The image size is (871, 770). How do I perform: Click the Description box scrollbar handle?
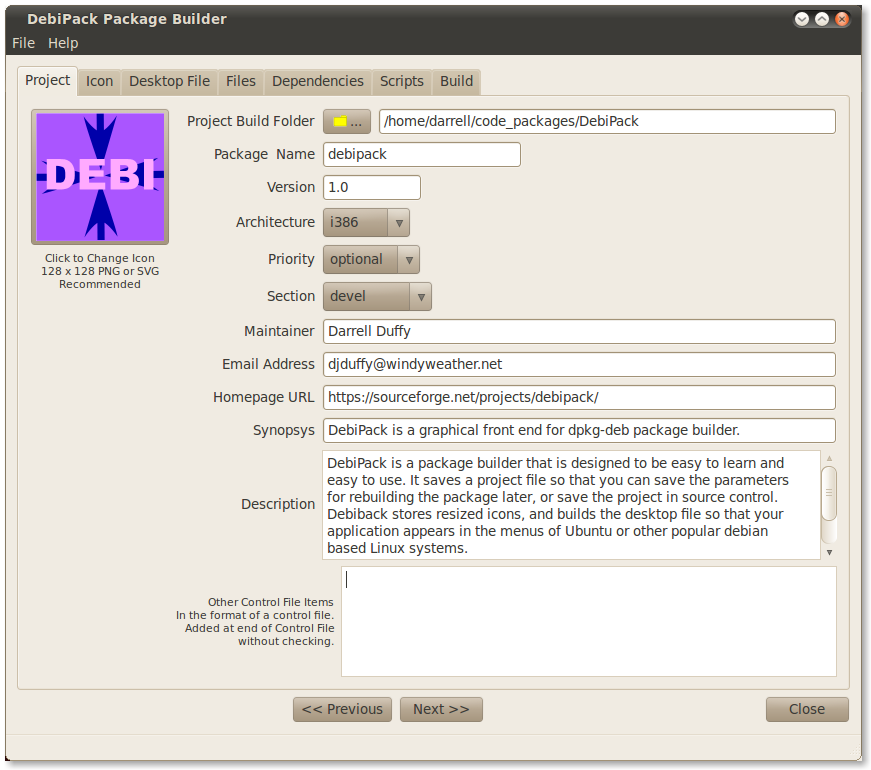tap(829, 492)
